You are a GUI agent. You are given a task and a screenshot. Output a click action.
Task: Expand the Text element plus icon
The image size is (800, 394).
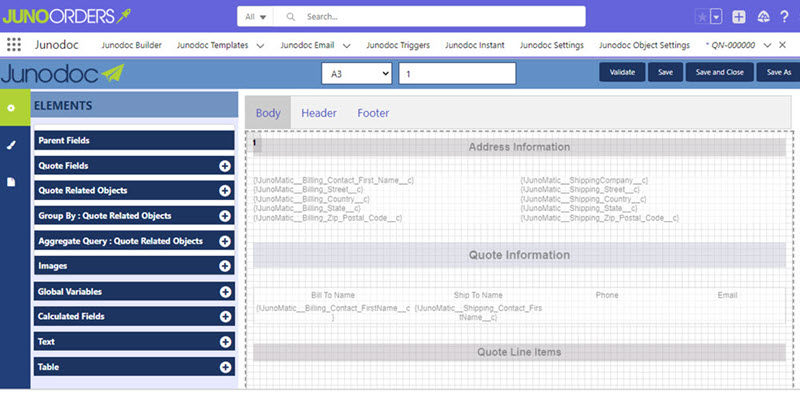tap(225, 342)
